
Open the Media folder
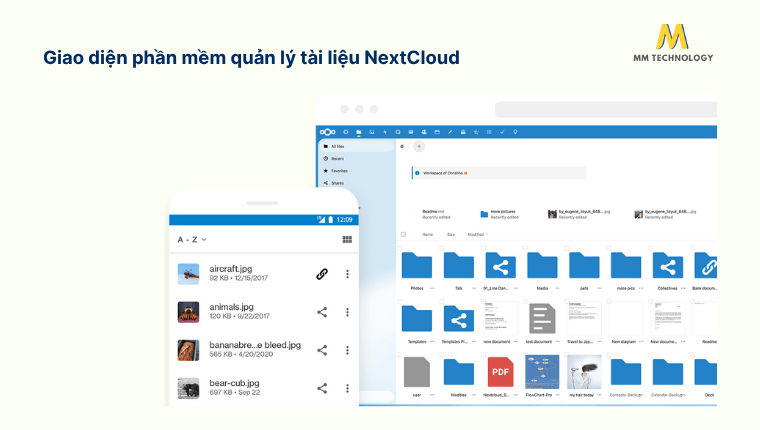pos(542,266)
